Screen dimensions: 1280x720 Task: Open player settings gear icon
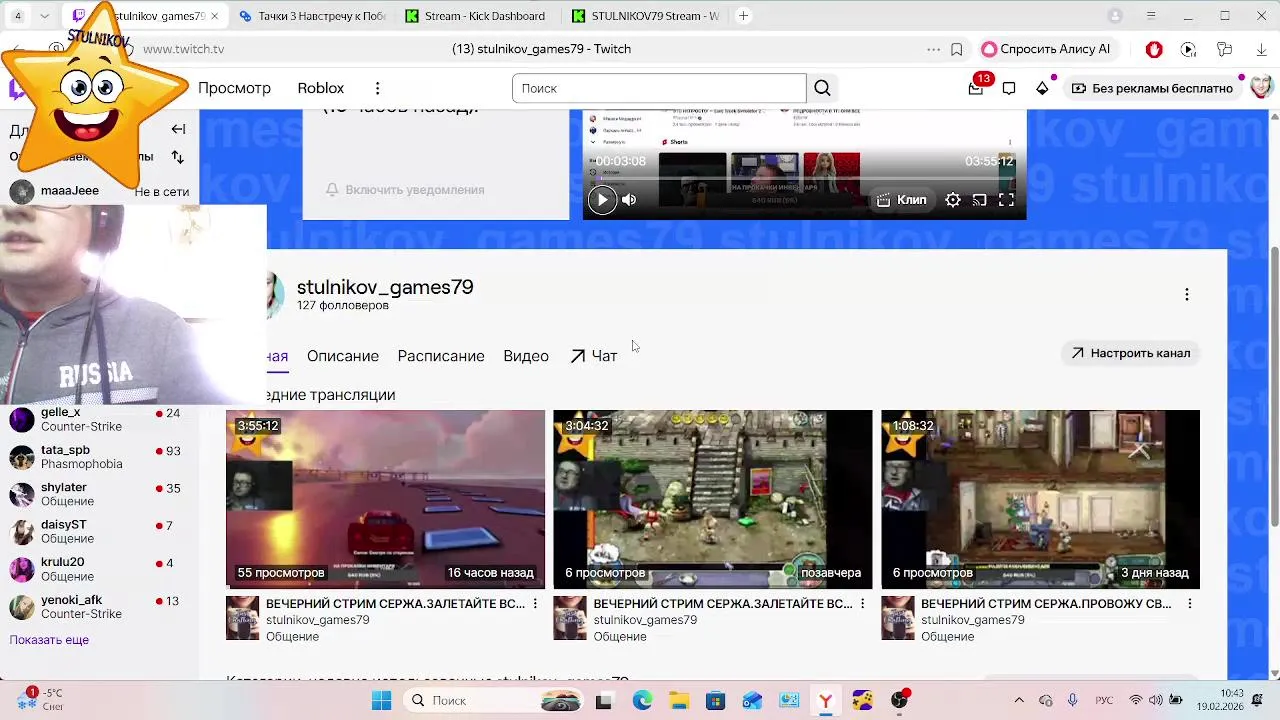953,200
